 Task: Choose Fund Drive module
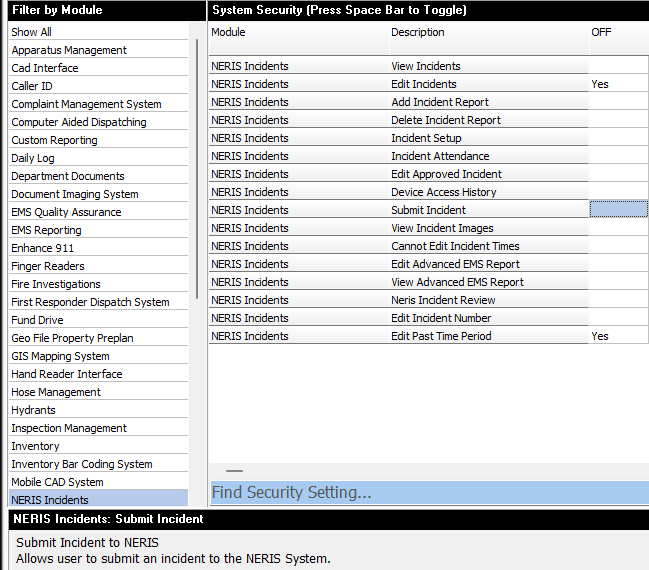pyautogui.click(x=99, y=320)
